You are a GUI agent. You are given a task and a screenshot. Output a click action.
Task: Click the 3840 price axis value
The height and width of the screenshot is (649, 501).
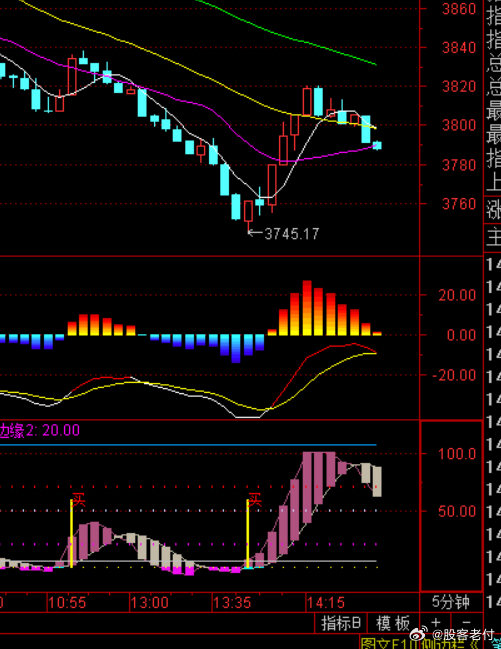coord(459,48)
